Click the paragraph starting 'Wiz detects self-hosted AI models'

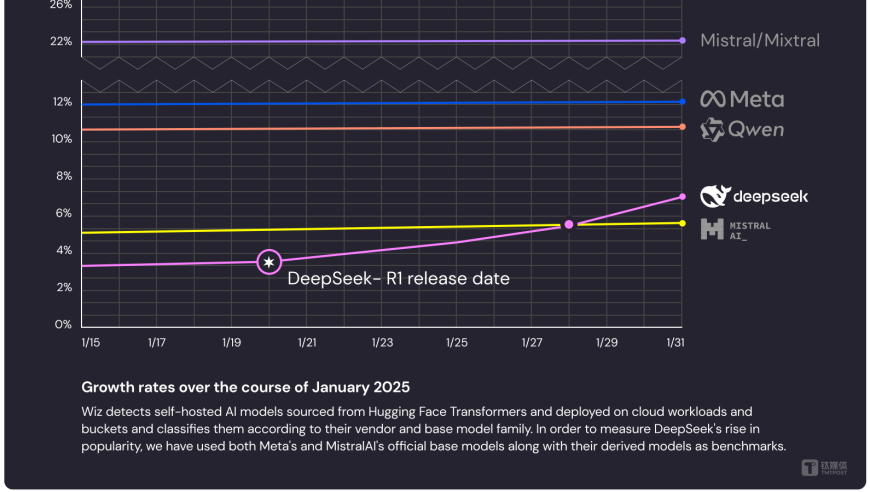click(433, 429)
